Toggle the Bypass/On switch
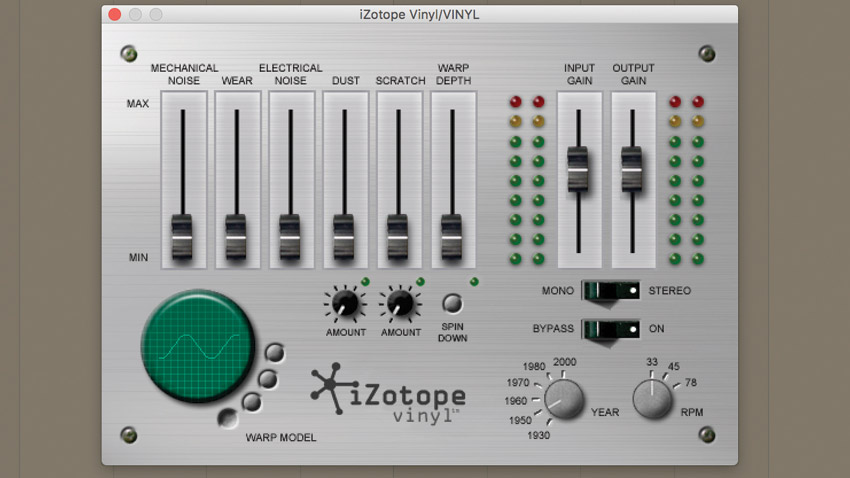The width and height of the screenshot is (850, 478). click(611, 328)
